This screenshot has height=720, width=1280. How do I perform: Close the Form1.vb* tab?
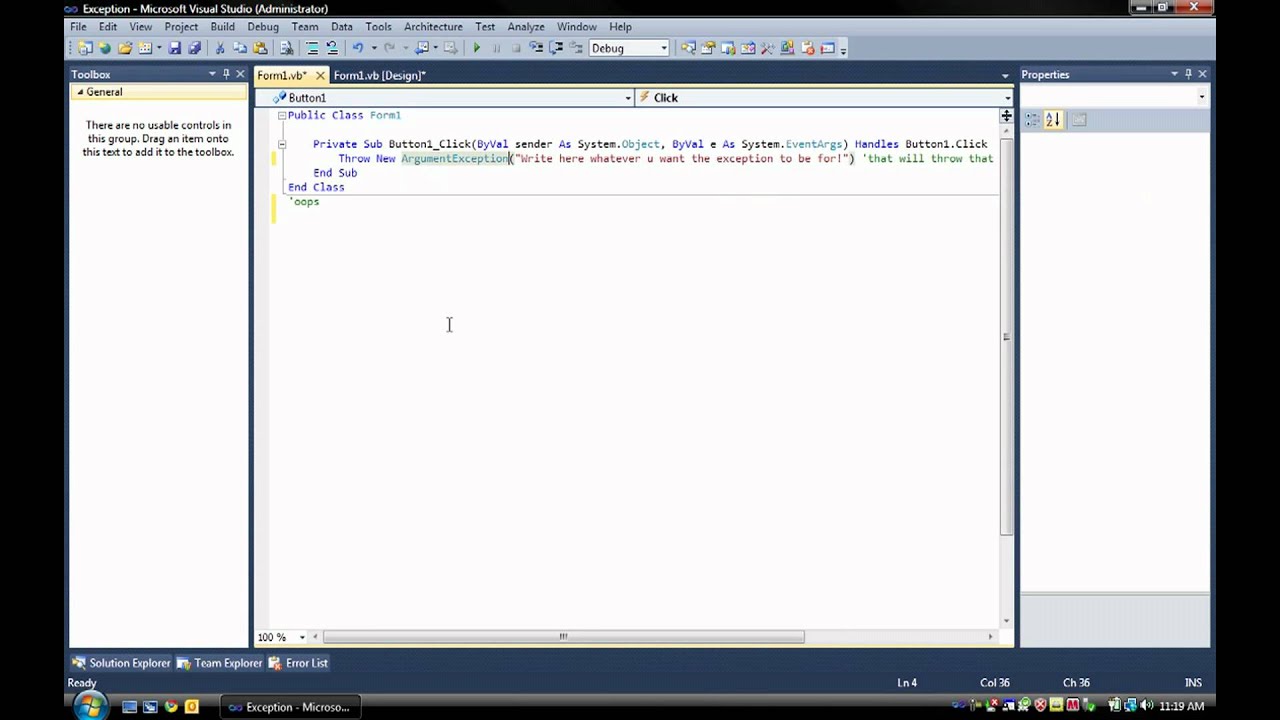click(x=320, y=75)
